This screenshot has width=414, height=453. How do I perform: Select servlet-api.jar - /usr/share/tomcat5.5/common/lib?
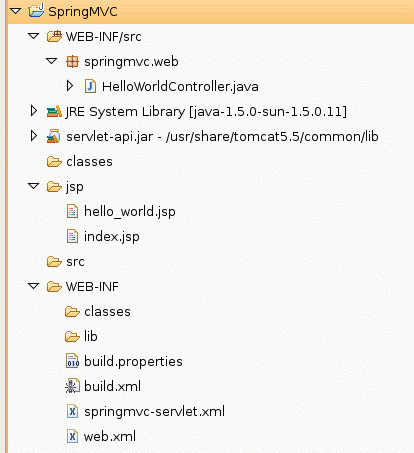pos(222,137)
